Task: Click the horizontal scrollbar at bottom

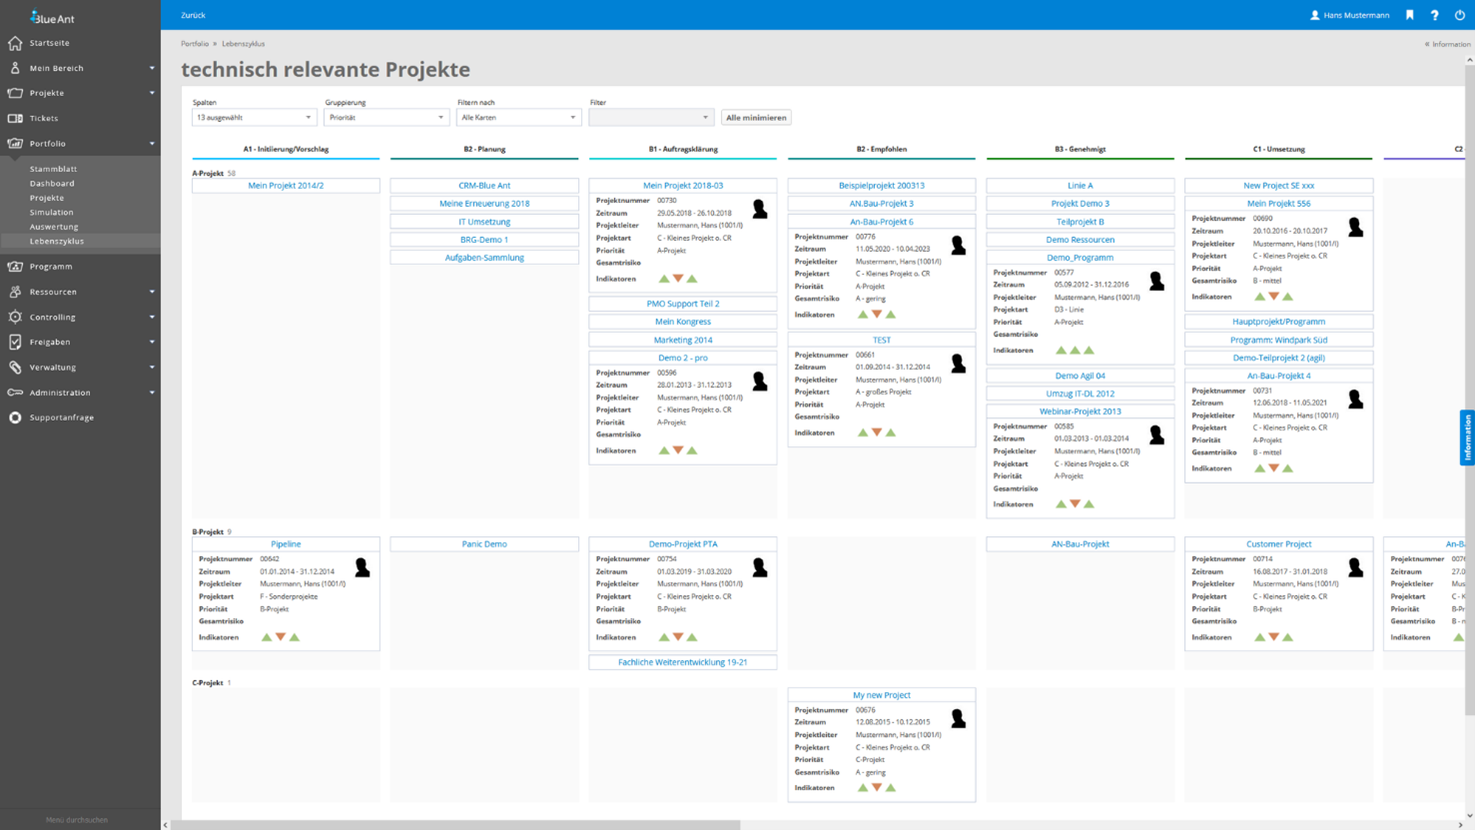Action: click(x=455, y=825)
